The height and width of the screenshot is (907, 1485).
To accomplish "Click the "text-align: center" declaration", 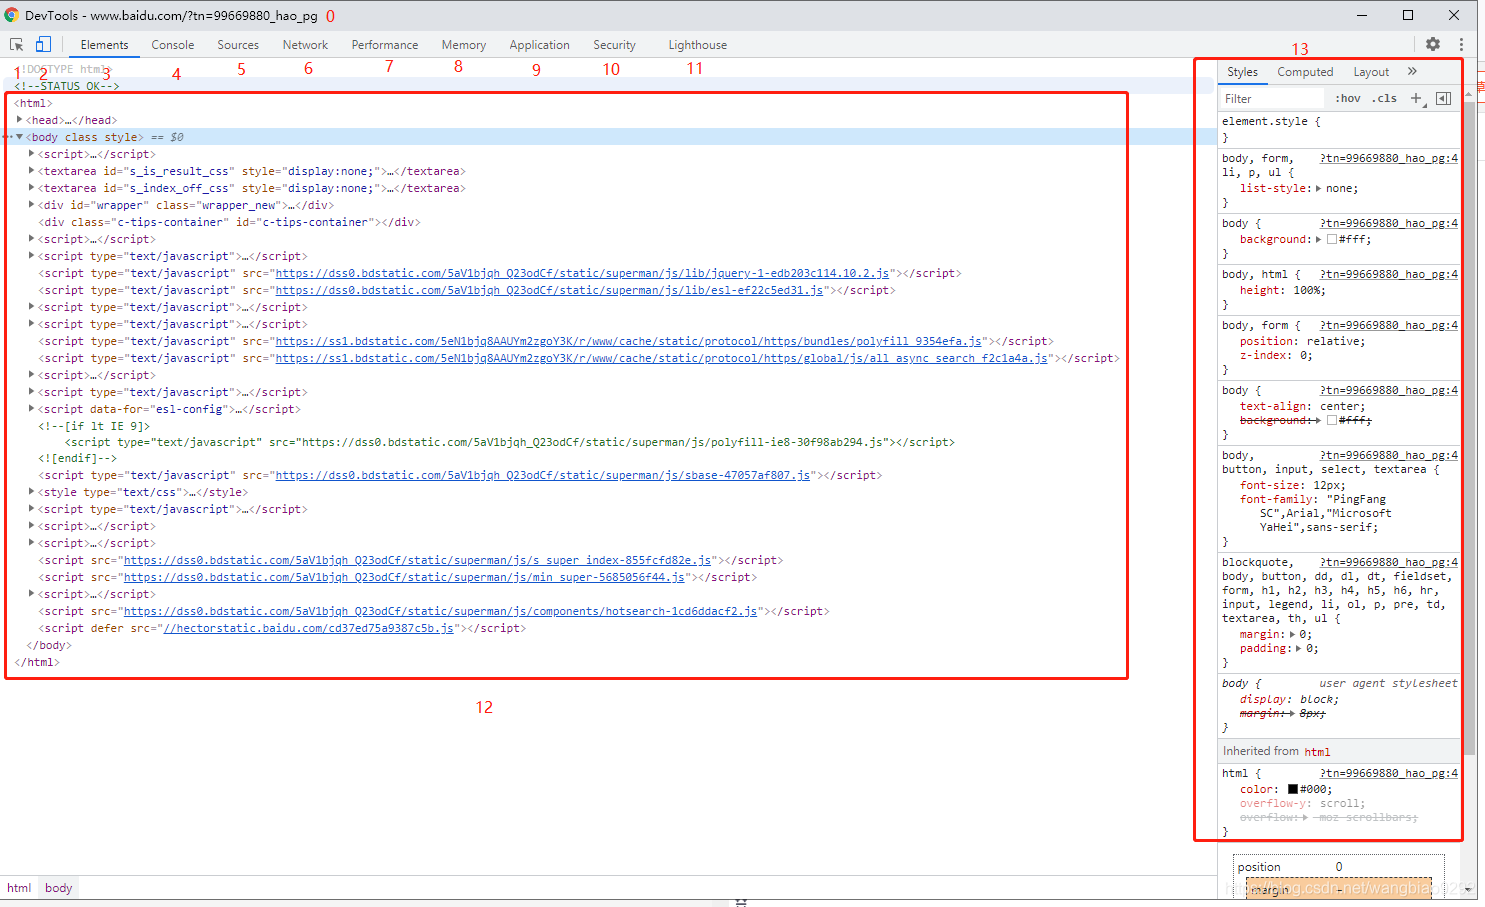I will click(x=1303, y=406).
